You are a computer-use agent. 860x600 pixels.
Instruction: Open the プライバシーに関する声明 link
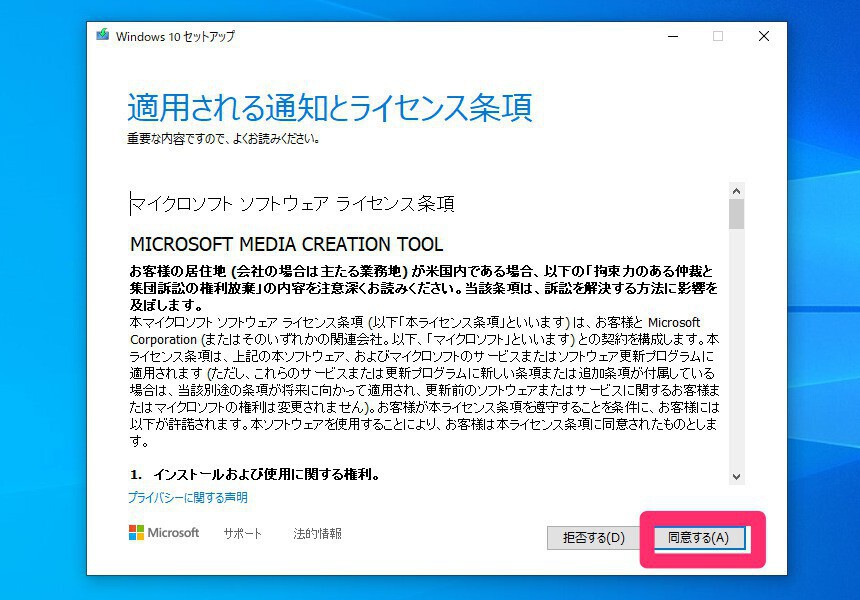point(188,497)
